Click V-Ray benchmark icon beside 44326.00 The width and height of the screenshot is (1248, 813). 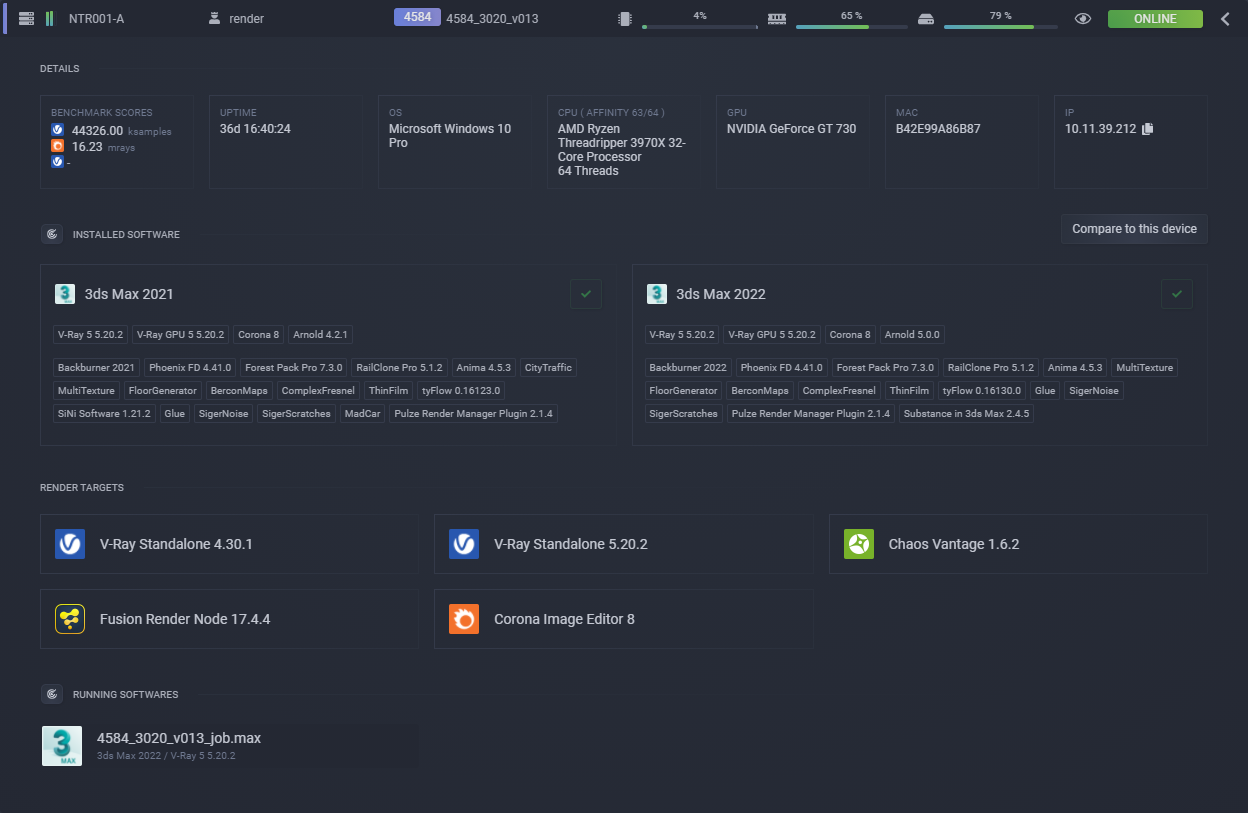[x=58, y=130]
